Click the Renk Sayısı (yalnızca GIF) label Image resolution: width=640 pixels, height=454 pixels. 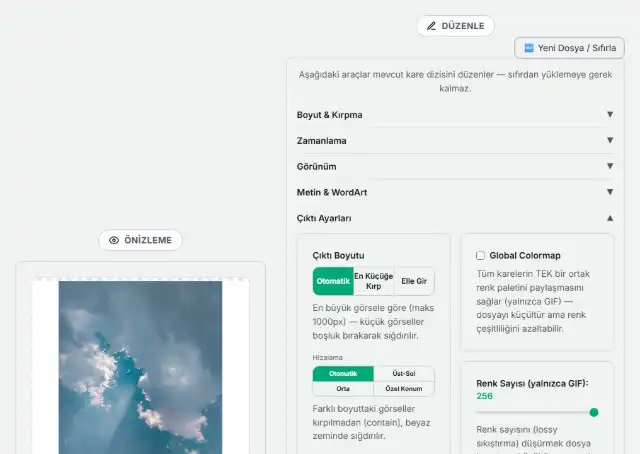(532, 383)
